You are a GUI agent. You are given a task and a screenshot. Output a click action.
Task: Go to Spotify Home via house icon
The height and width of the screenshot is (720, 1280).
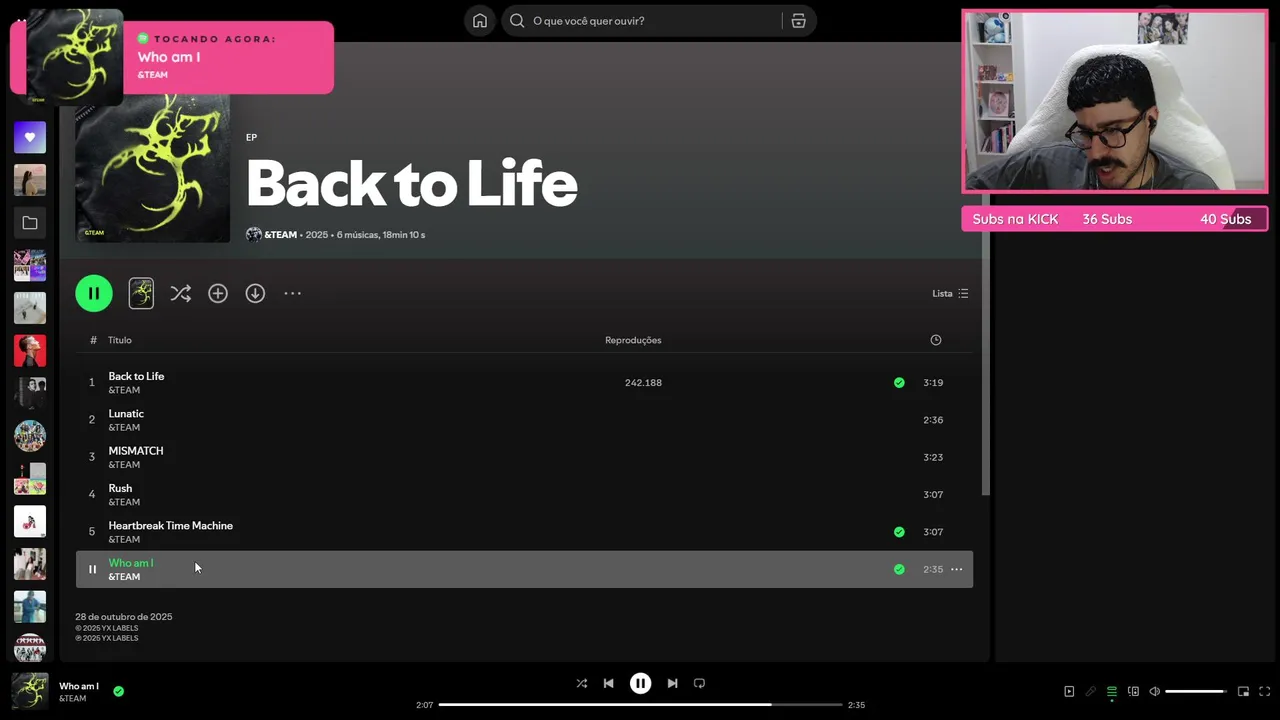[480, 21]
